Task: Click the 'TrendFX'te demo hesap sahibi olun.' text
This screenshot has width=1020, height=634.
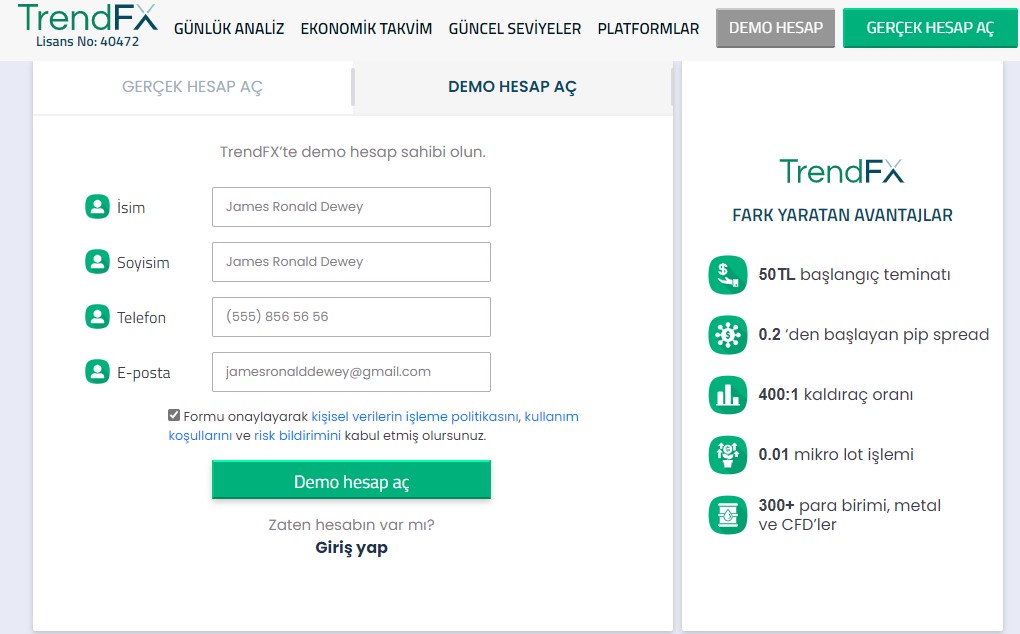Action: tap(353, 152)
